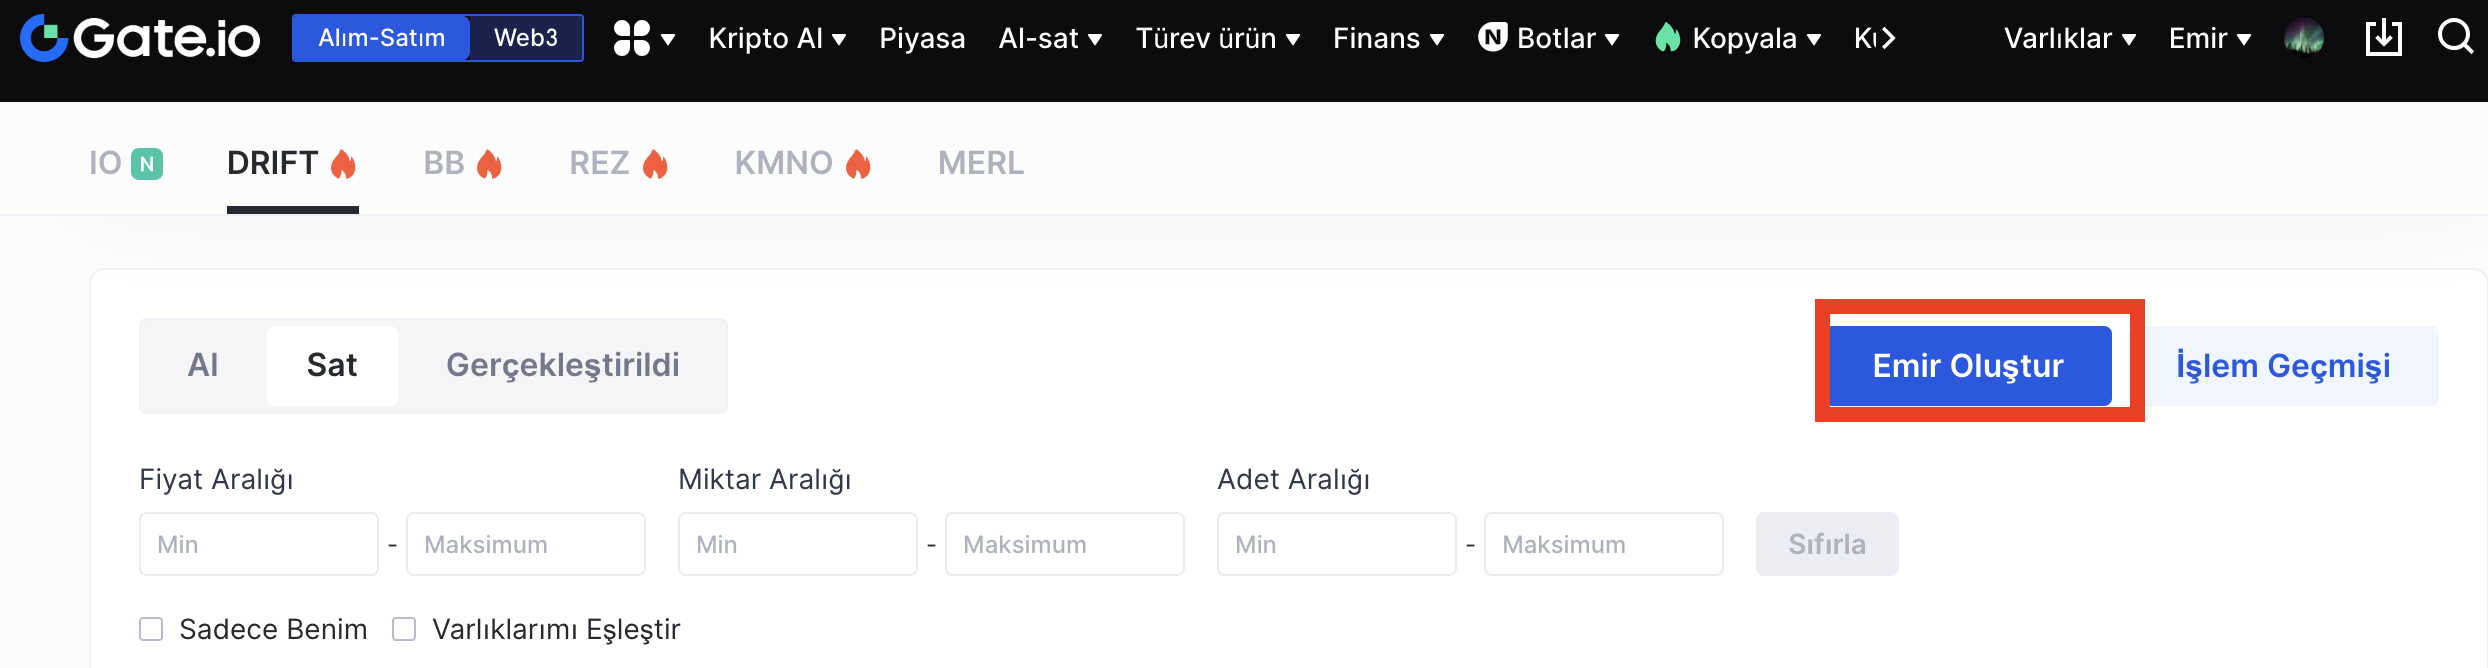Click the green Kopyala flame icon

click(x=1667, y=38)
